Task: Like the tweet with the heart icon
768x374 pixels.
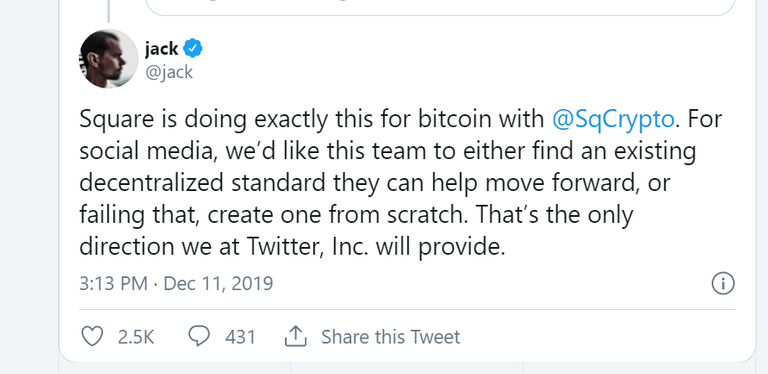Action: pos(92,337)
